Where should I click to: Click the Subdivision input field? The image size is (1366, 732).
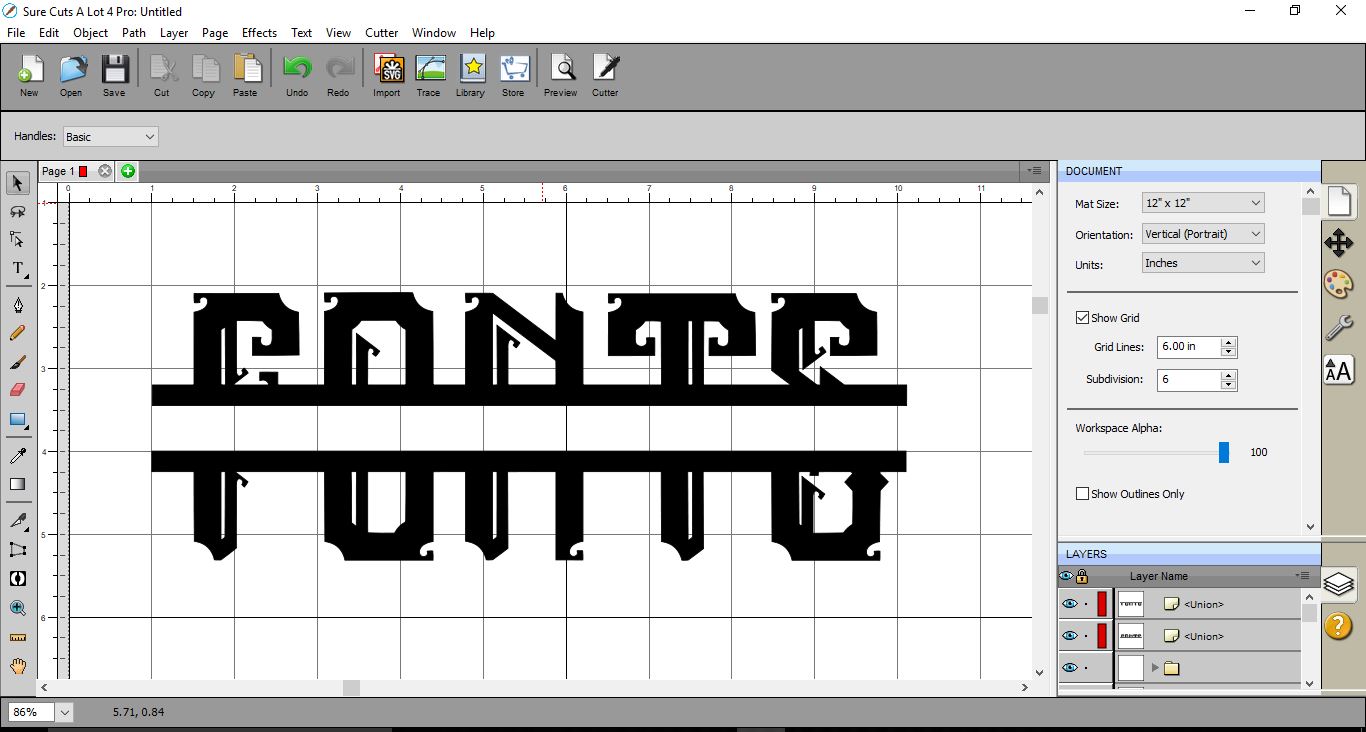pyautogui.click(x=1189, y=380)
